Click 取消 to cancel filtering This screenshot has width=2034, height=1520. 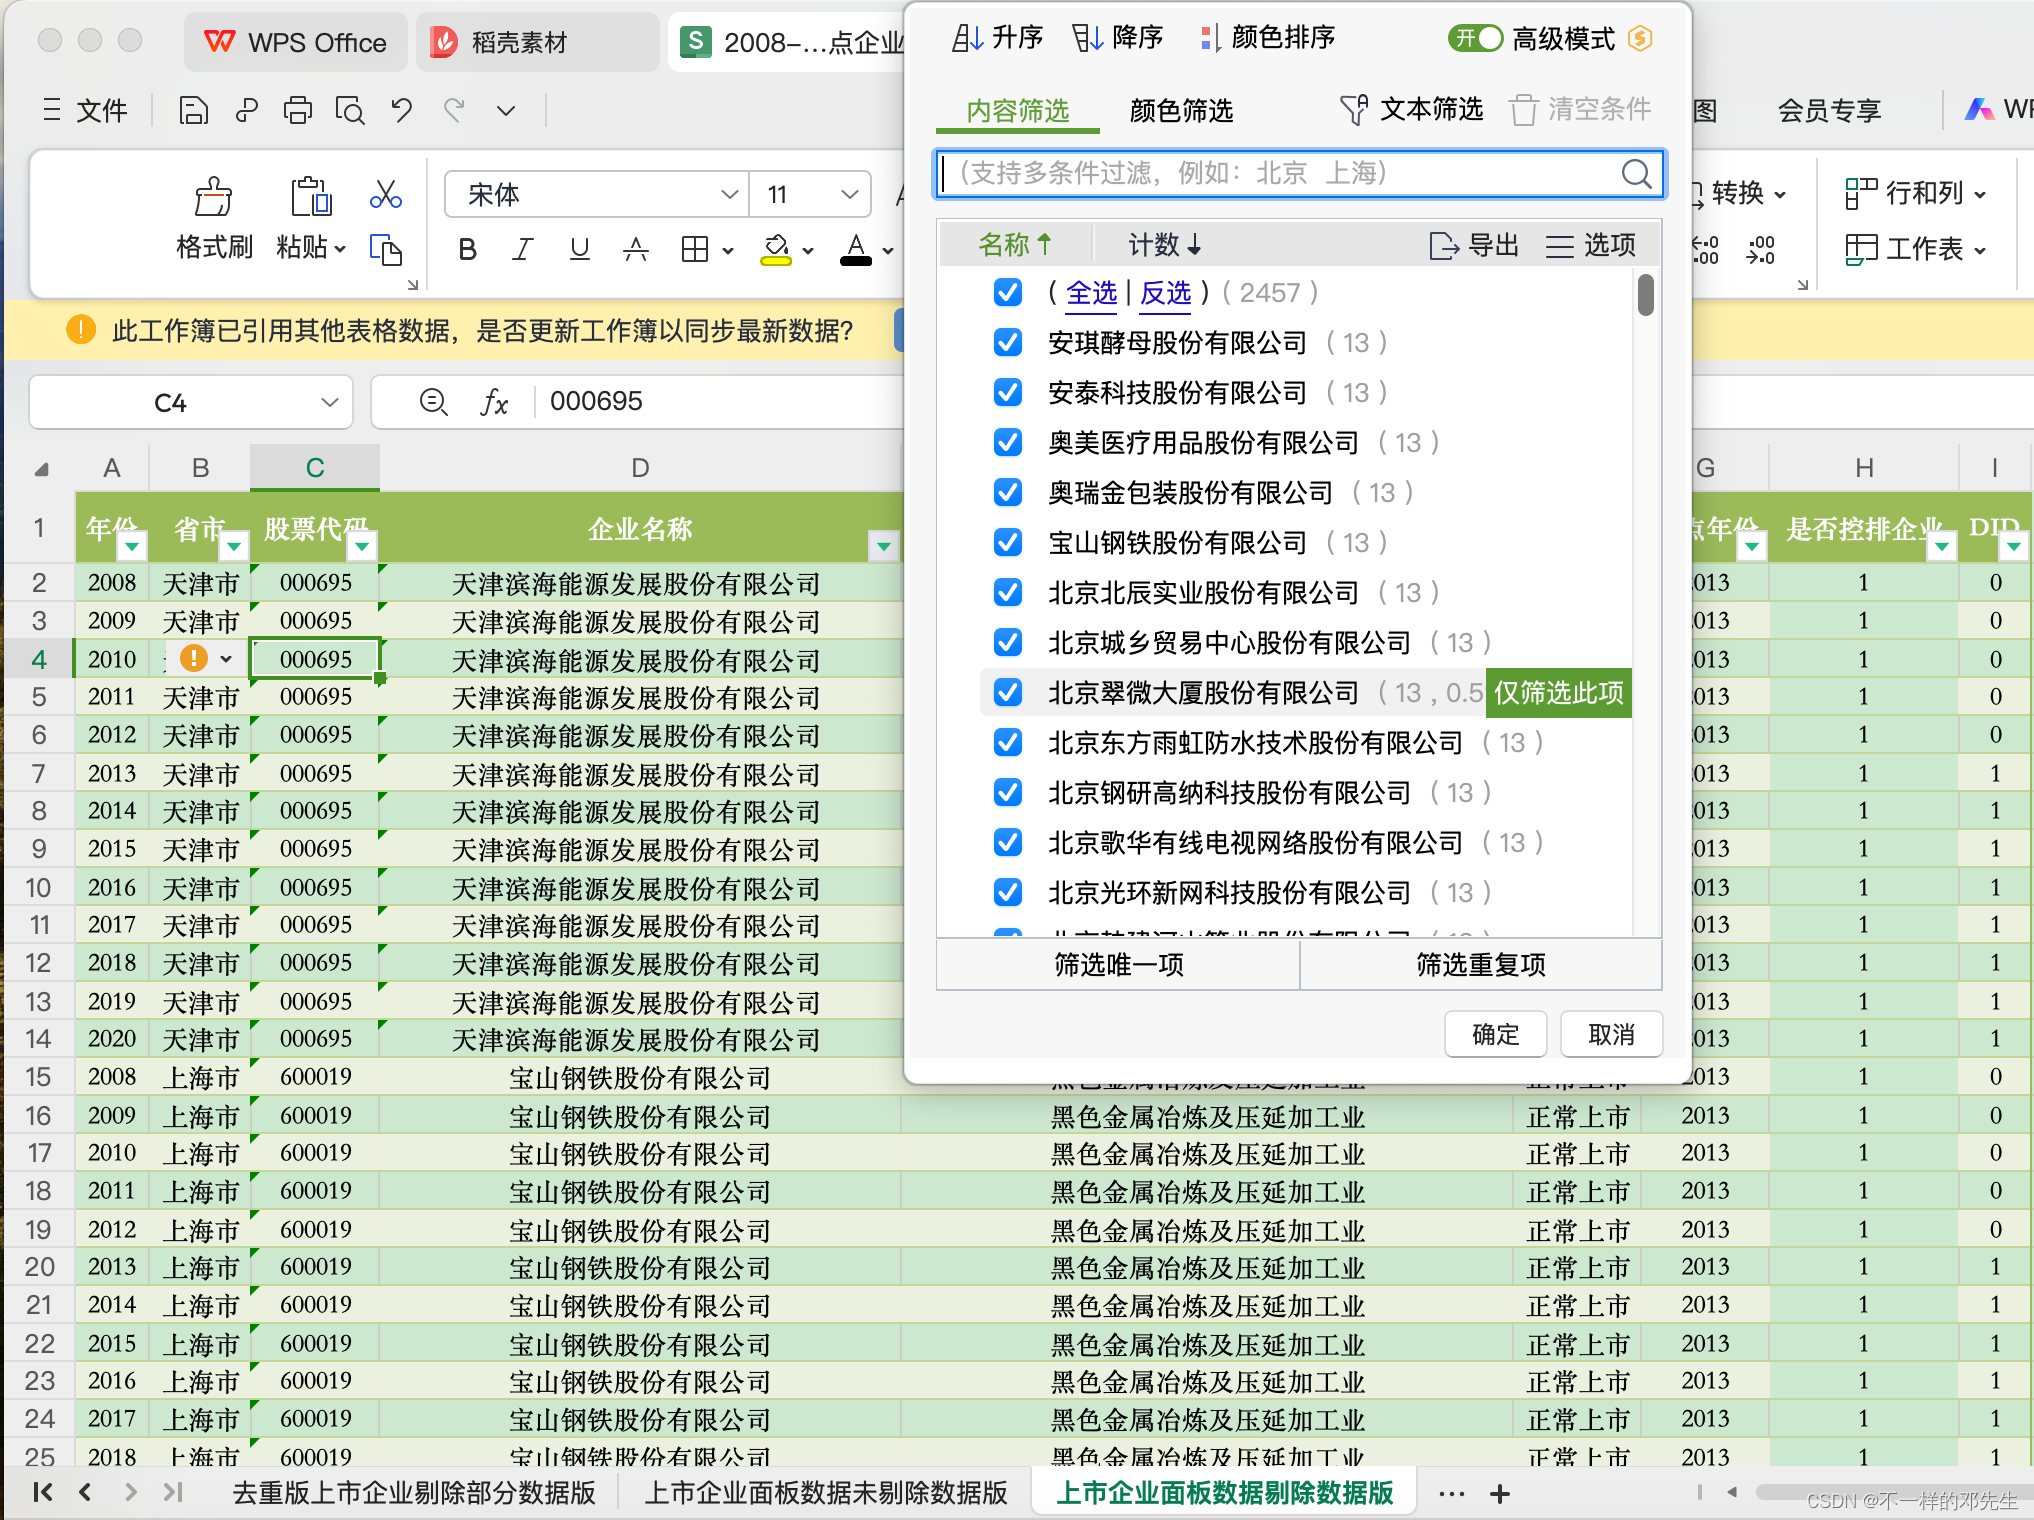(x=1612, y=1034)
